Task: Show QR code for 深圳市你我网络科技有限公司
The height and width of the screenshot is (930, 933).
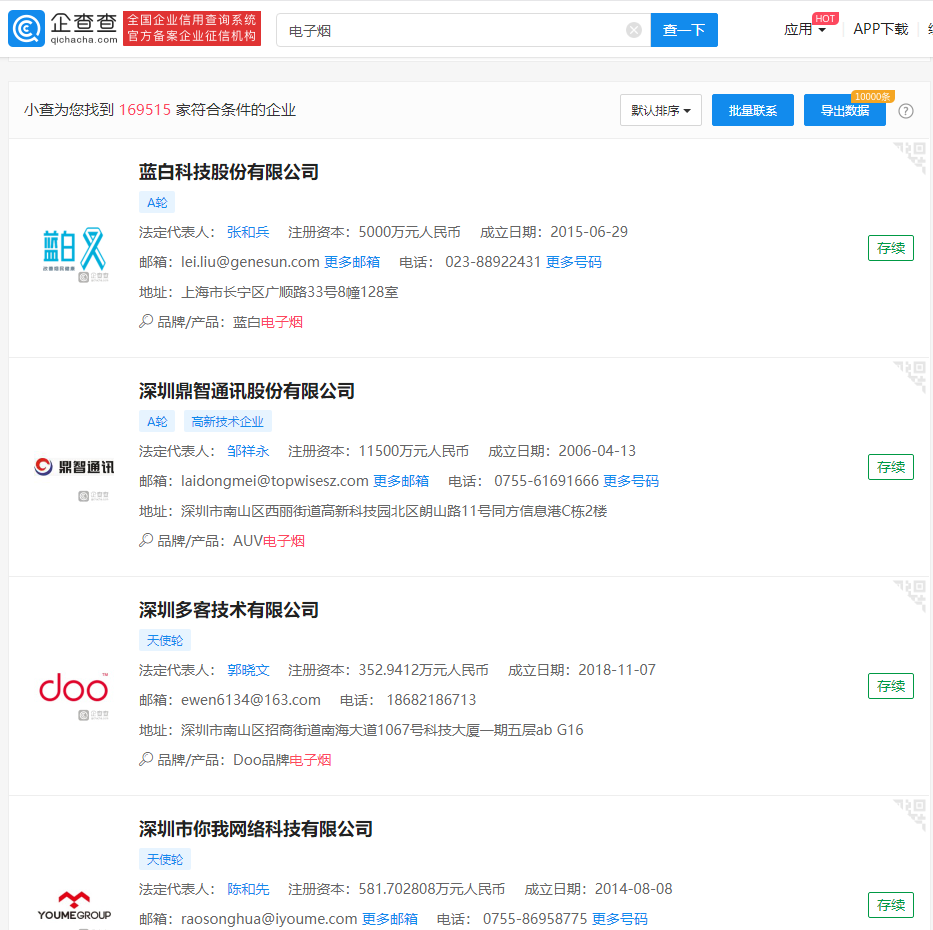Action: [x=910, y=814]
